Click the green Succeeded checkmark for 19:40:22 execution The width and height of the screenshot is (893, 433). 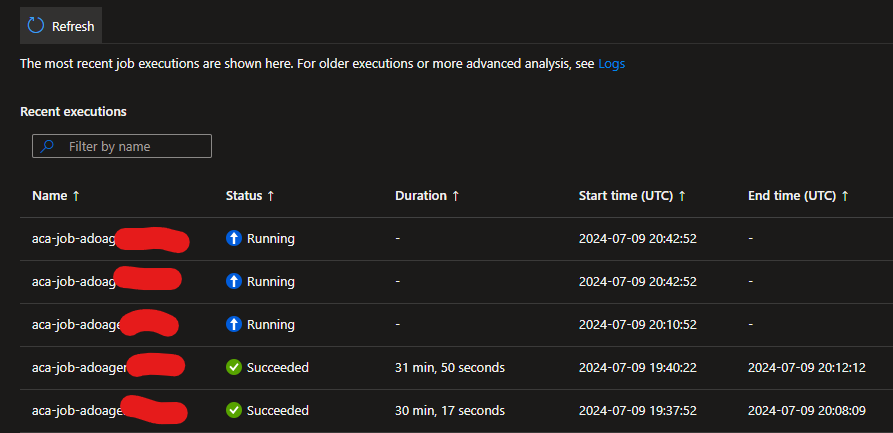(234, 368)
